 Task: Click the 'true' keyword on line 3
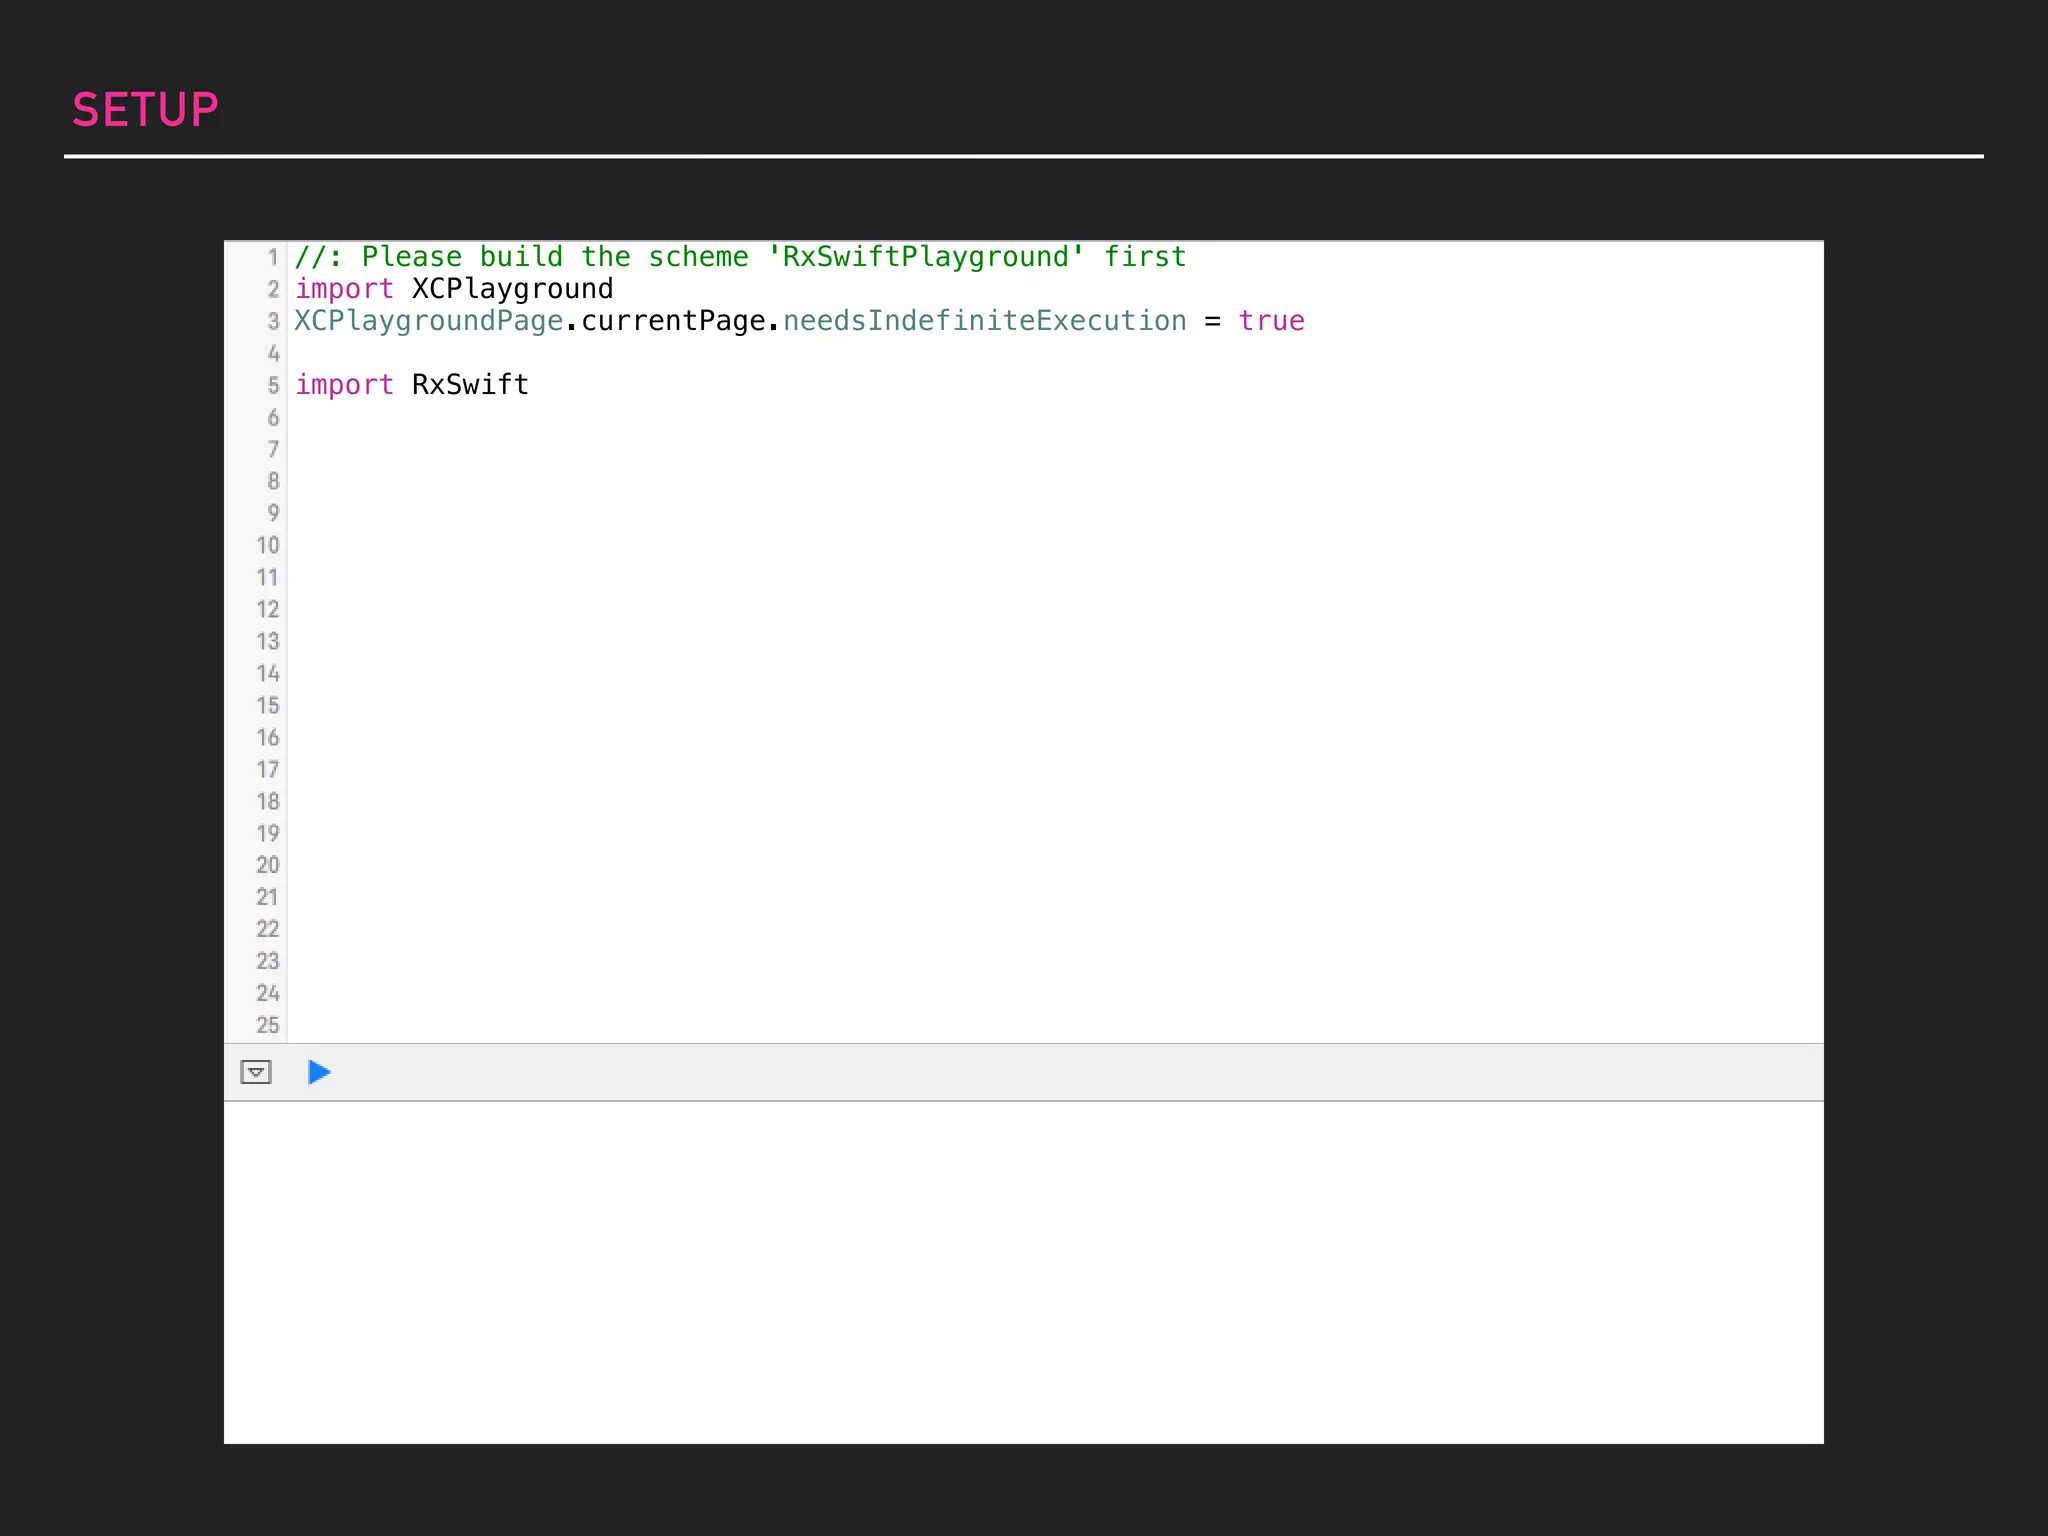[1271, 321]
